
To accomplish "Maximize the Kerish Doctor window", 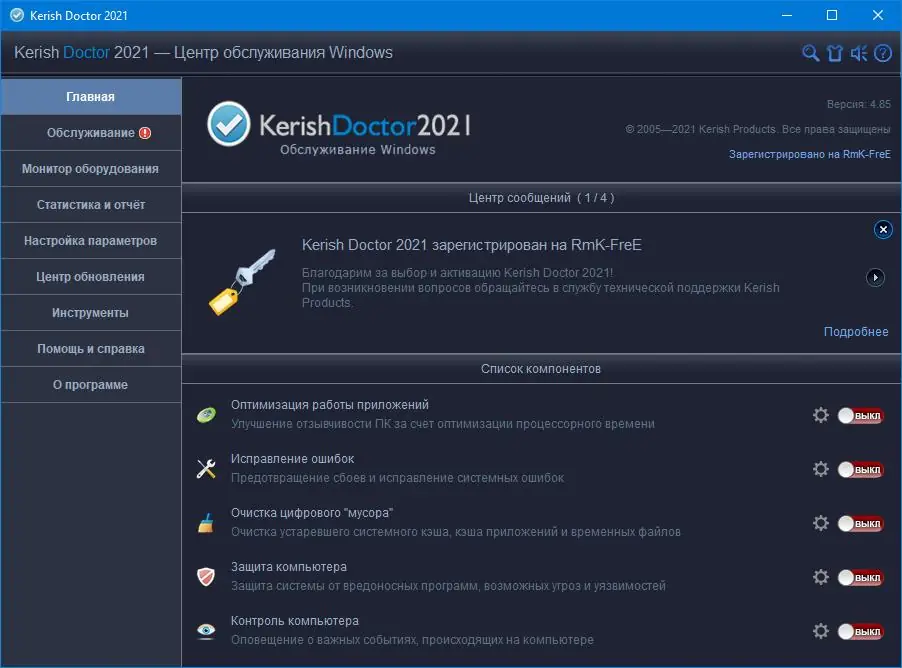I will point(832,16).
